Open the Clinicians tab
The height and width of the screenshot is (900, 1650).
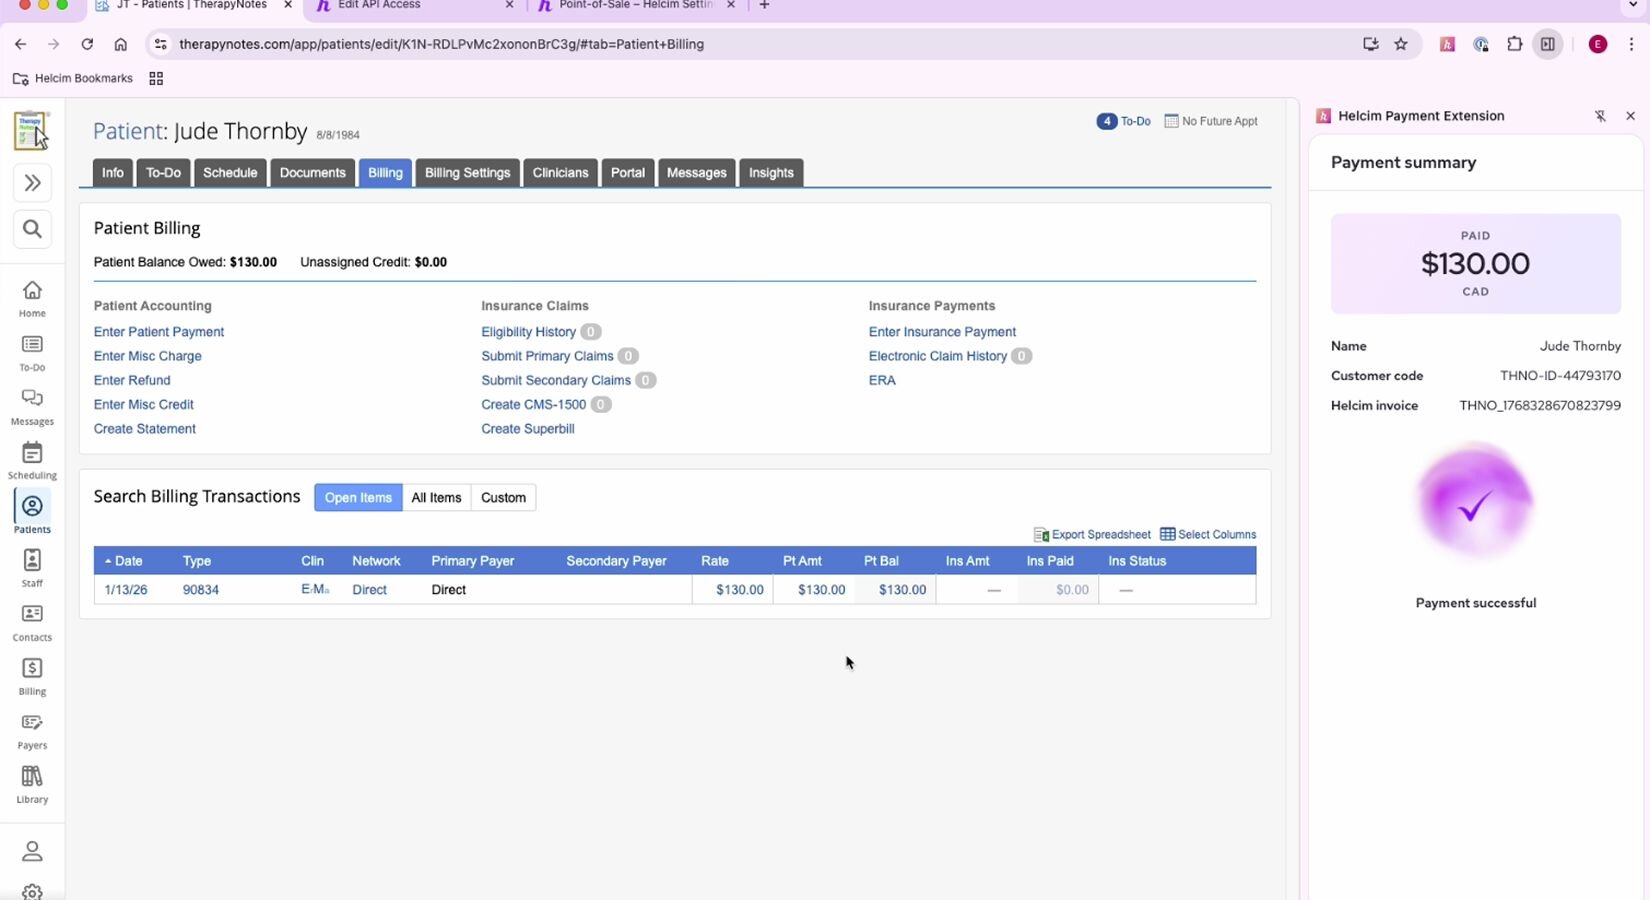coord(560,173)
